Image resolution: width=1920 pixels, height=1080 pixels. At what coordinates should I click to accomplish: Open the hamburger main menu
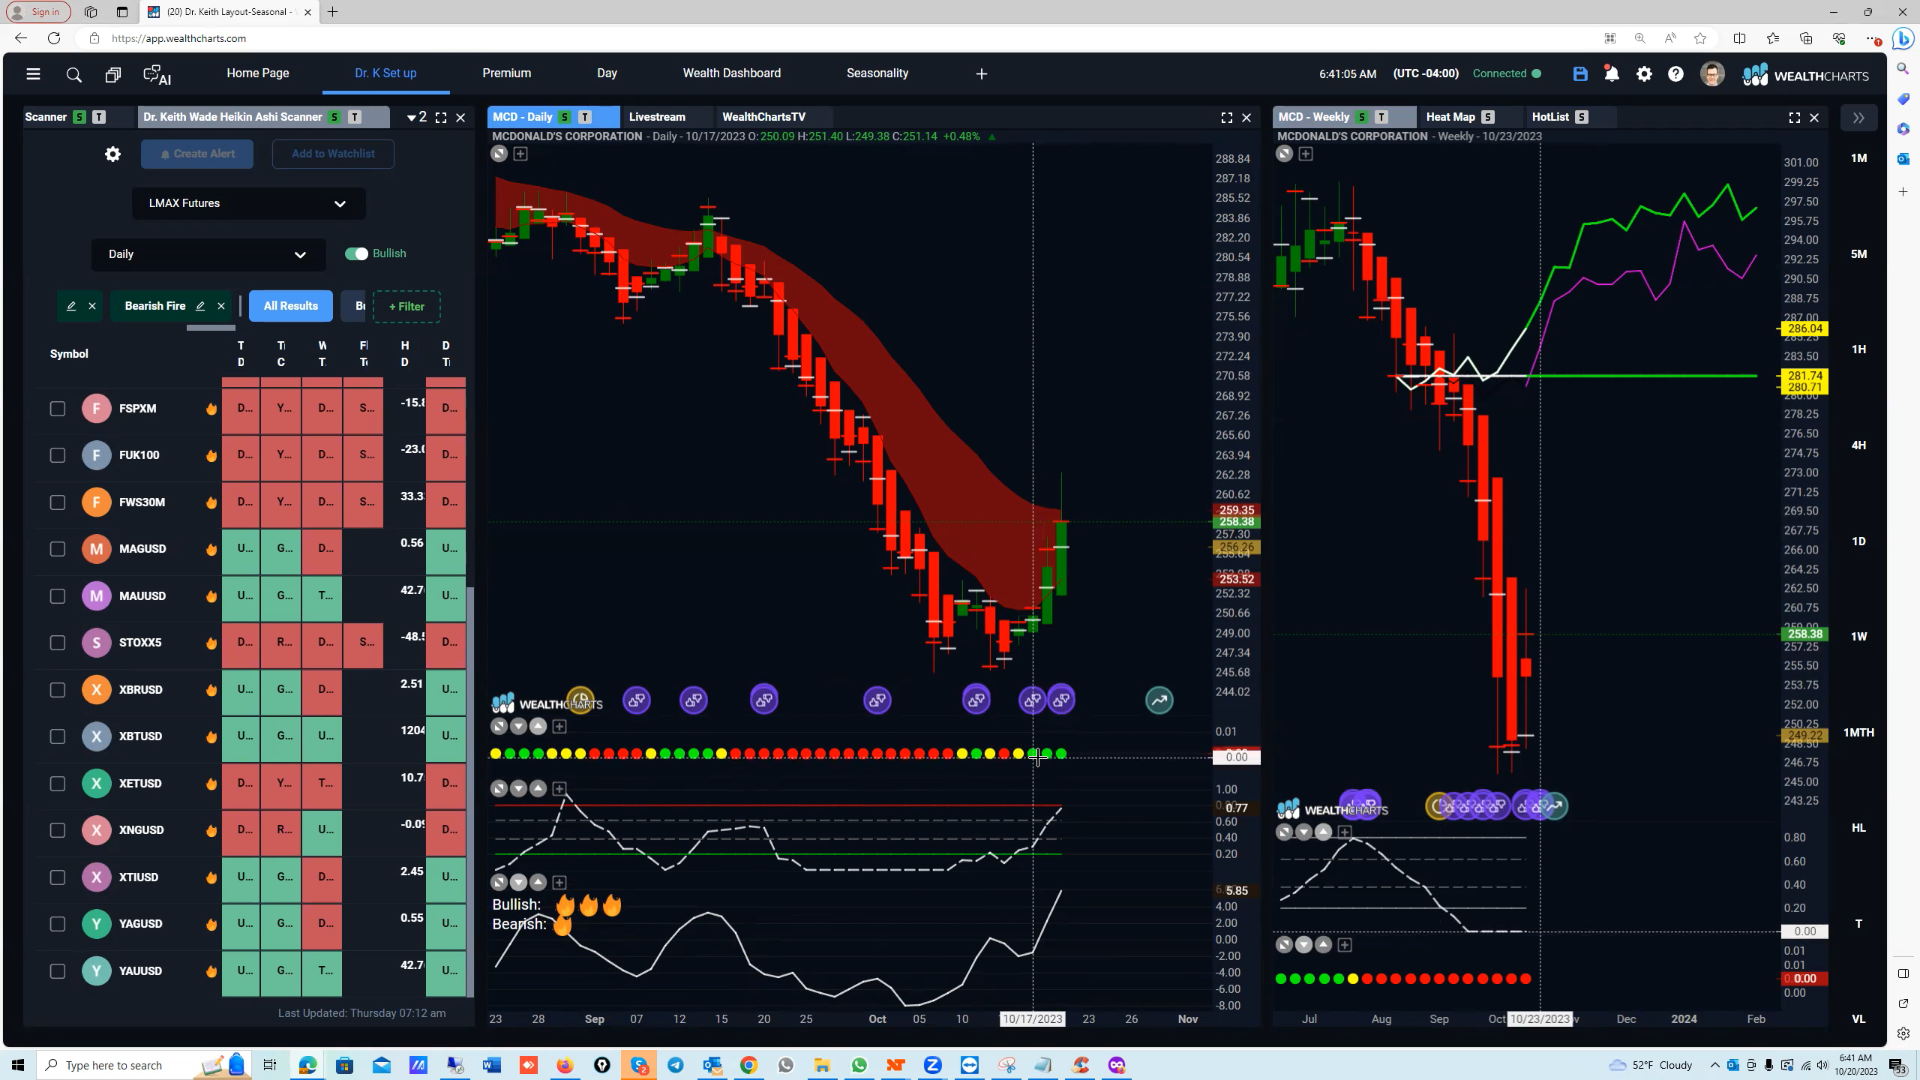click(x=33, y=74)
